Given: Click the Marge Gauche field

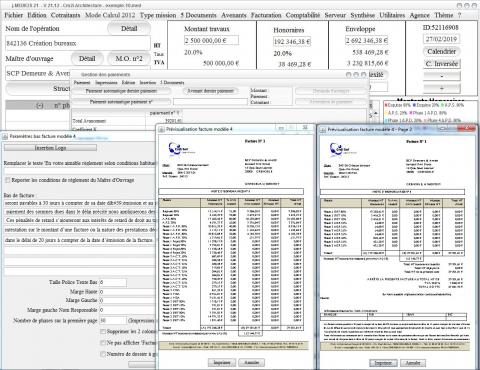Looking at the screenshot, I should (x=128, y=300).
